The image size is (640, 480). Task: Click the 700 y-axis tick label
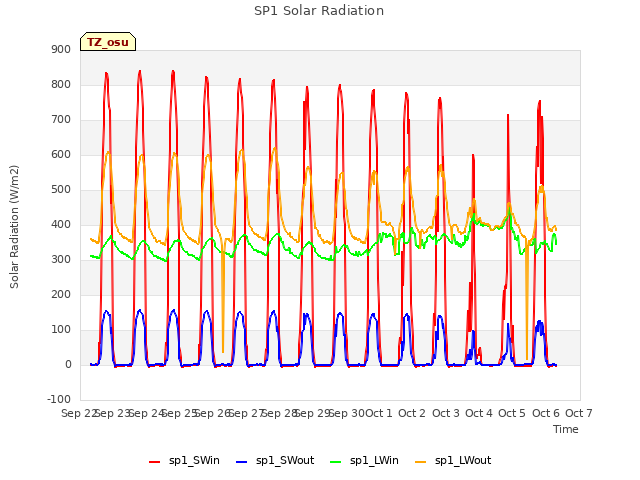61,120
